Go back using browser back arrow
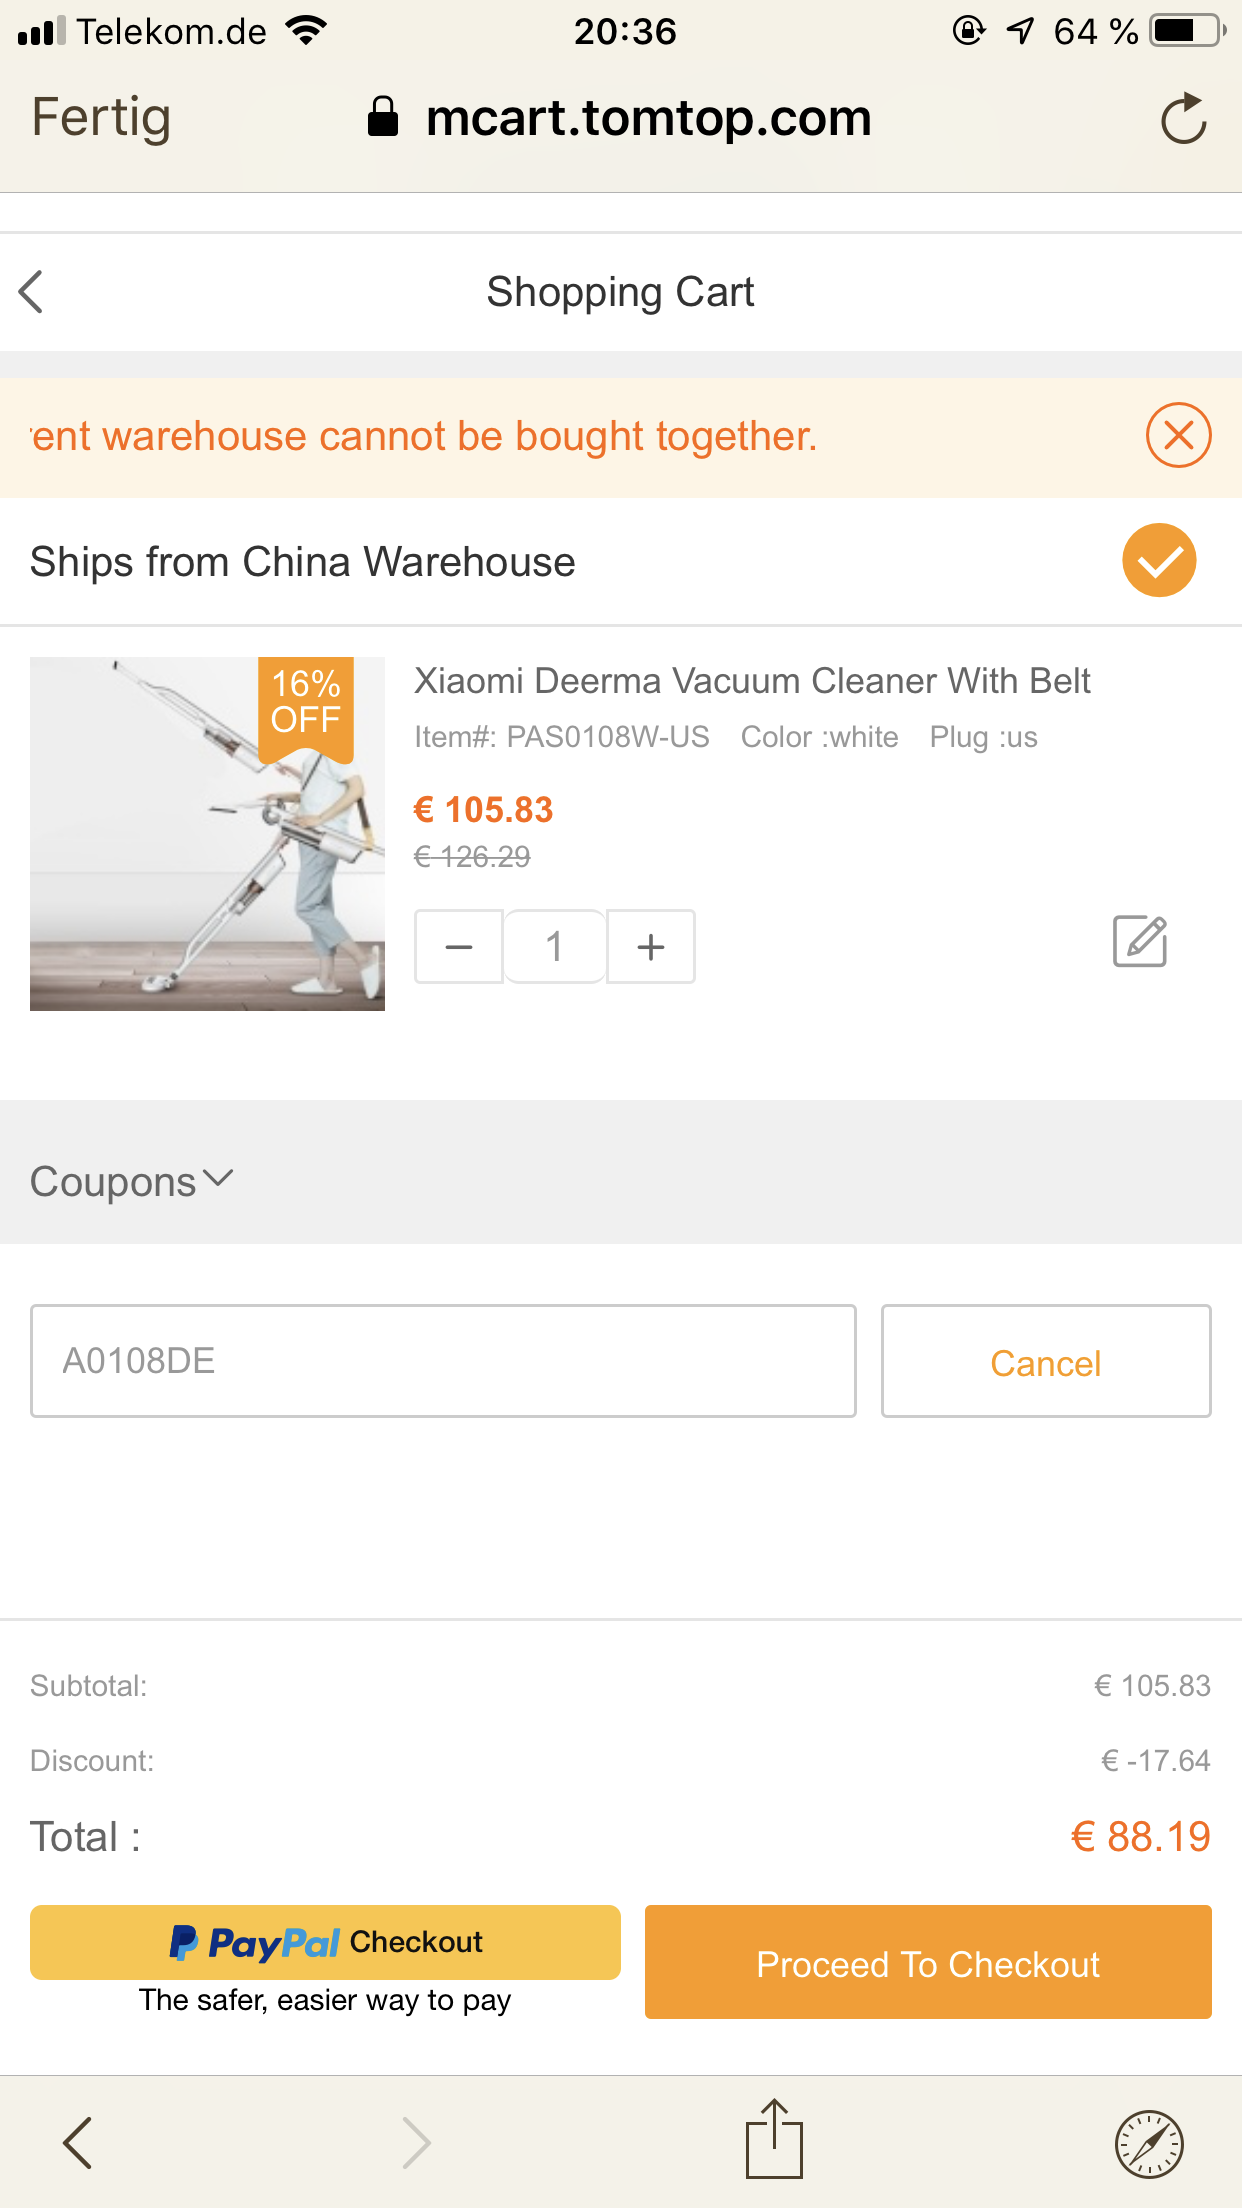Image resolution: width=1242 pixels, height=2208 pixels. coord(78,2142)
